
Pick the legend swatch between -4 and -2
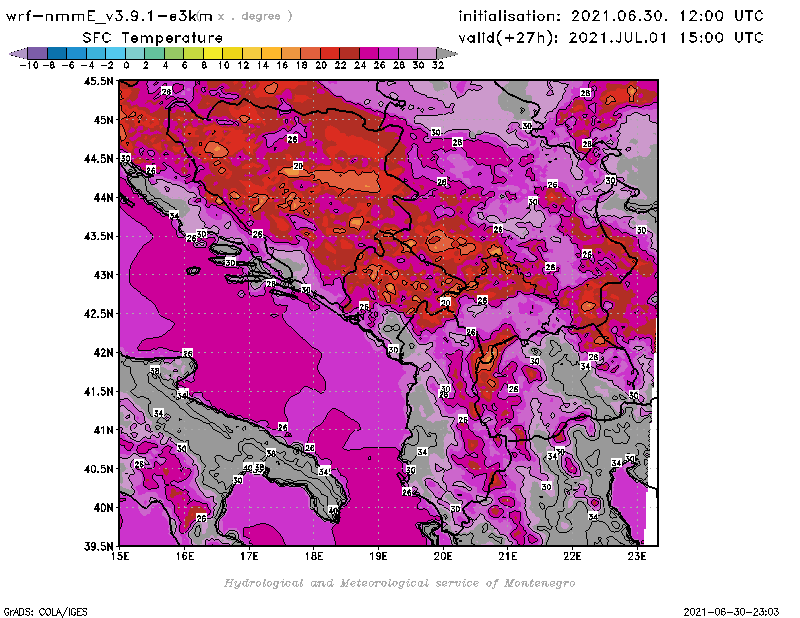96,54
